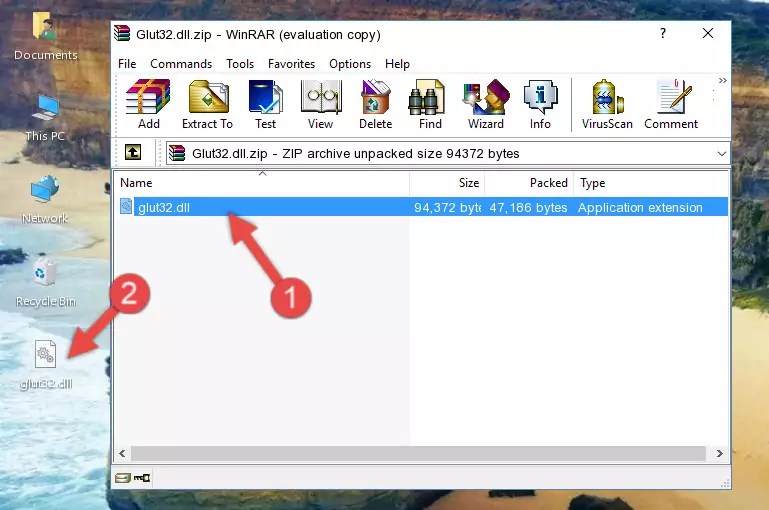Sort by the Name column header

pos(262,183)
